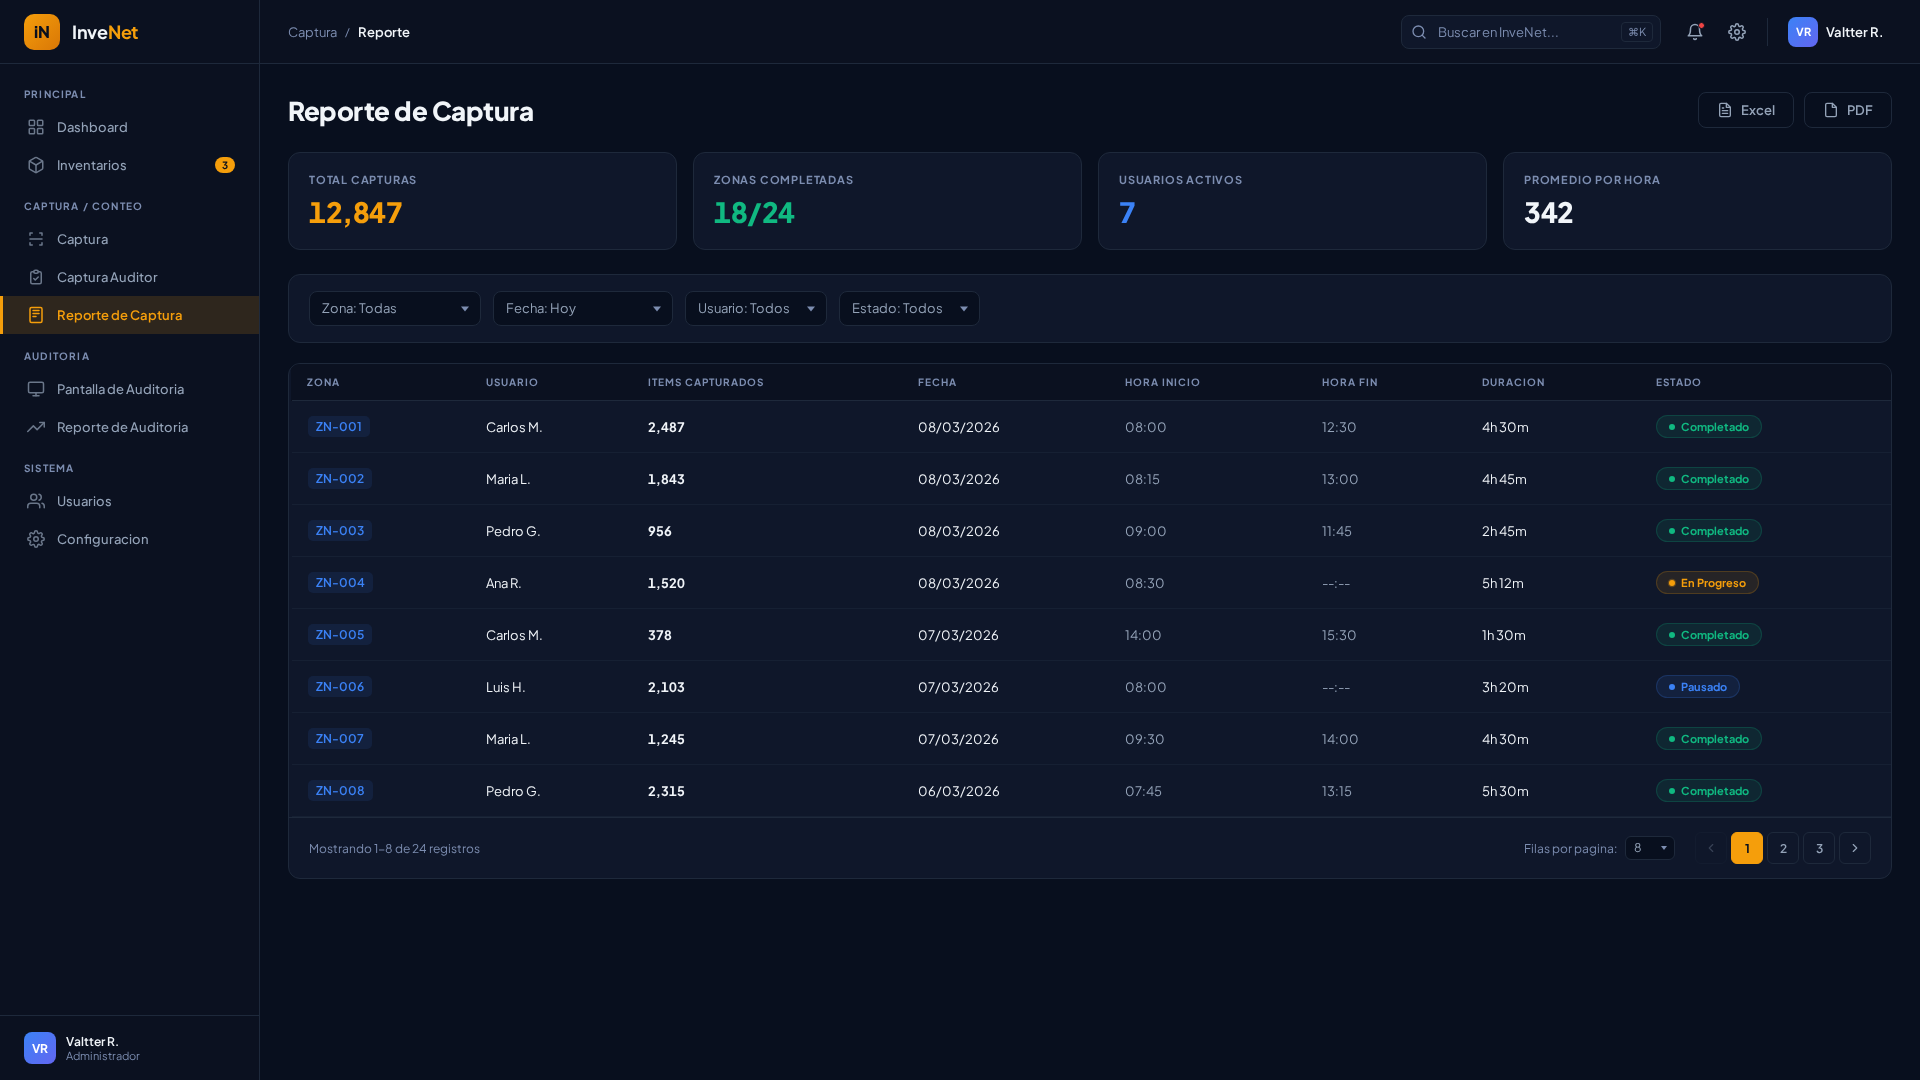Export report with Excel button
This screenshot has height=1080, width=1920.
coord(1745,110)
